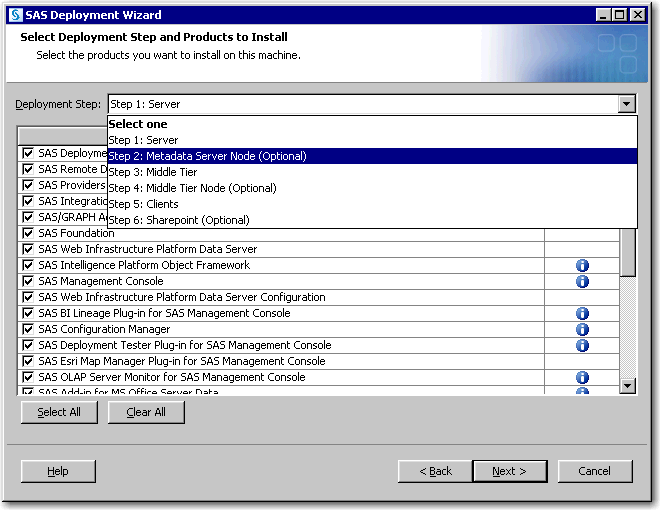The height and width of the screenshot is (510, 660).
Task: Select Step 6: Sharepoint (Optional) entry
Action: pos(179,220)
